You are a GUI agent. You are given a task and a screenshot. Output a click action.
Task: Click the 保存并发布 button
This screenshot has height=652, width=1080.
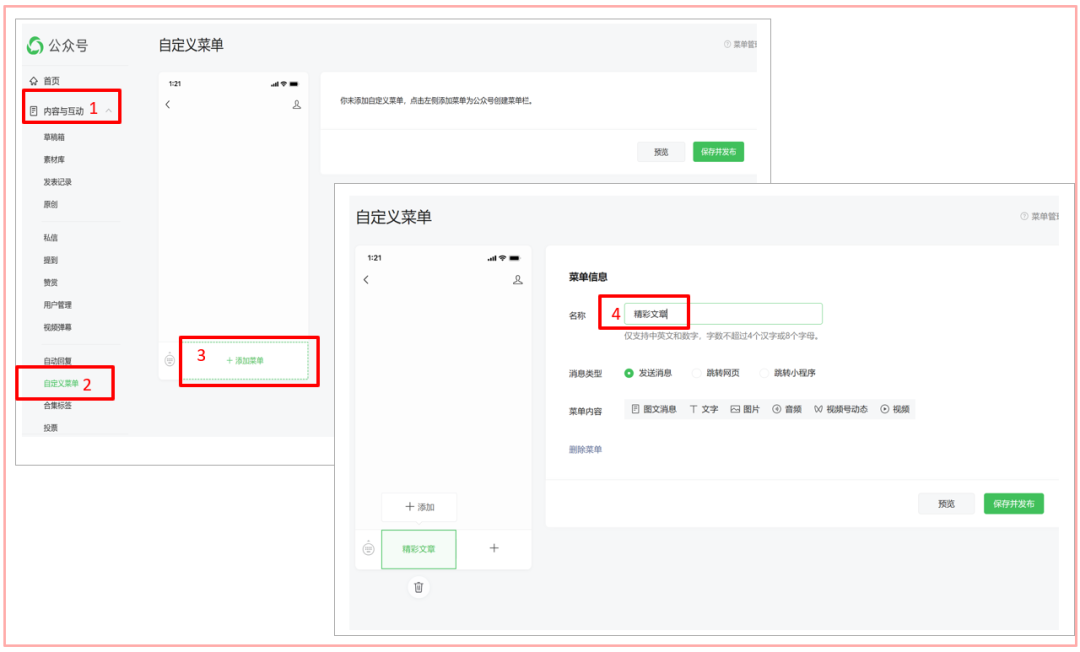coord(1014,503)
